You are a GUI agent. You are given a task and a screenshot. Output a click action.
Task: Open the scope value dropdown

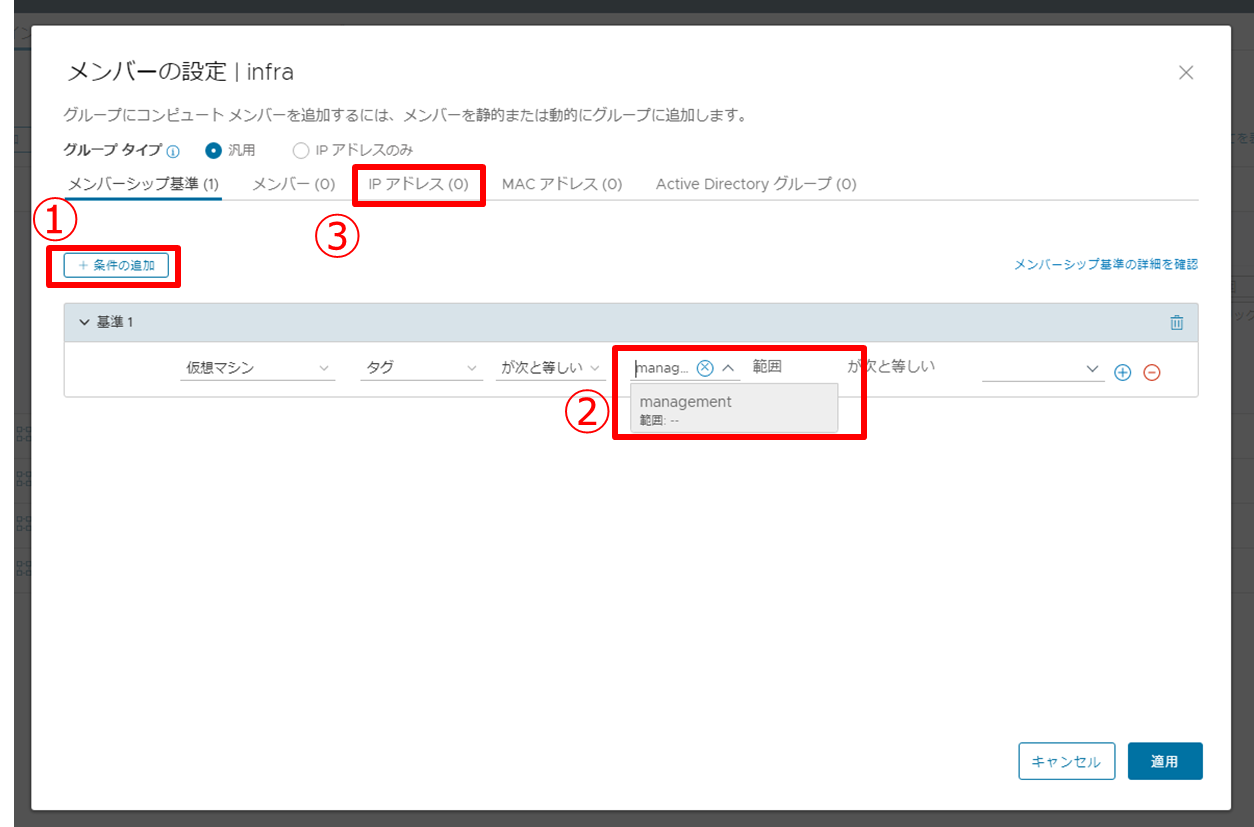1041,369
